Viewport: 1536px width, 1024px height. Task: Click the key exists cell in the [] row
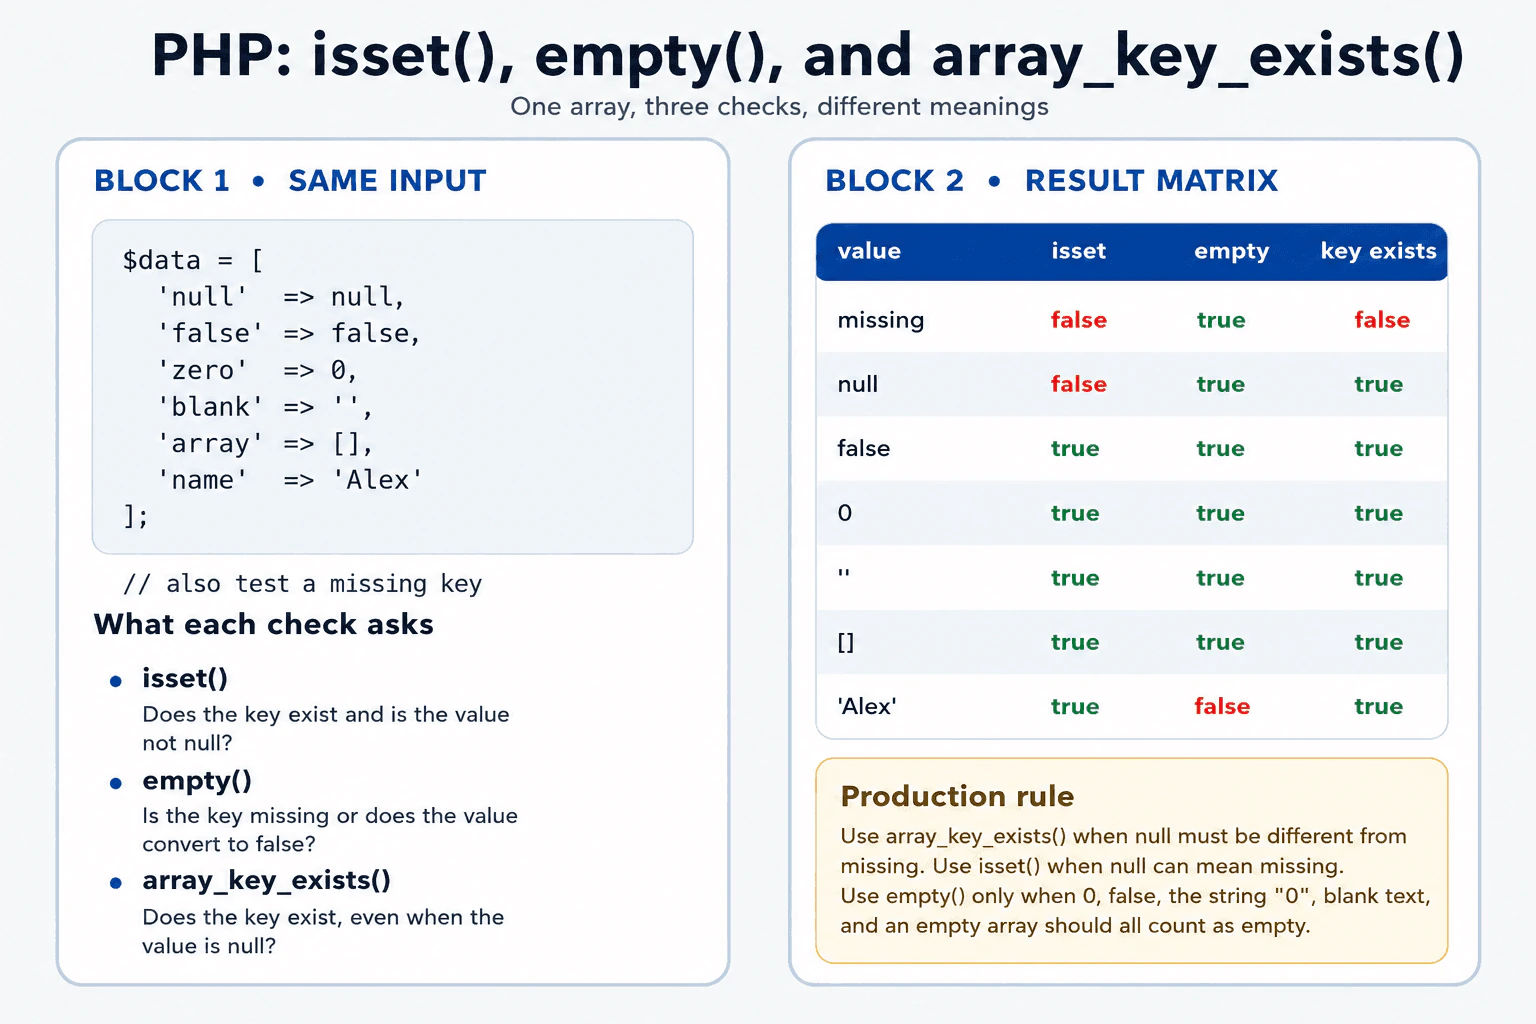tap(1379, 642)
